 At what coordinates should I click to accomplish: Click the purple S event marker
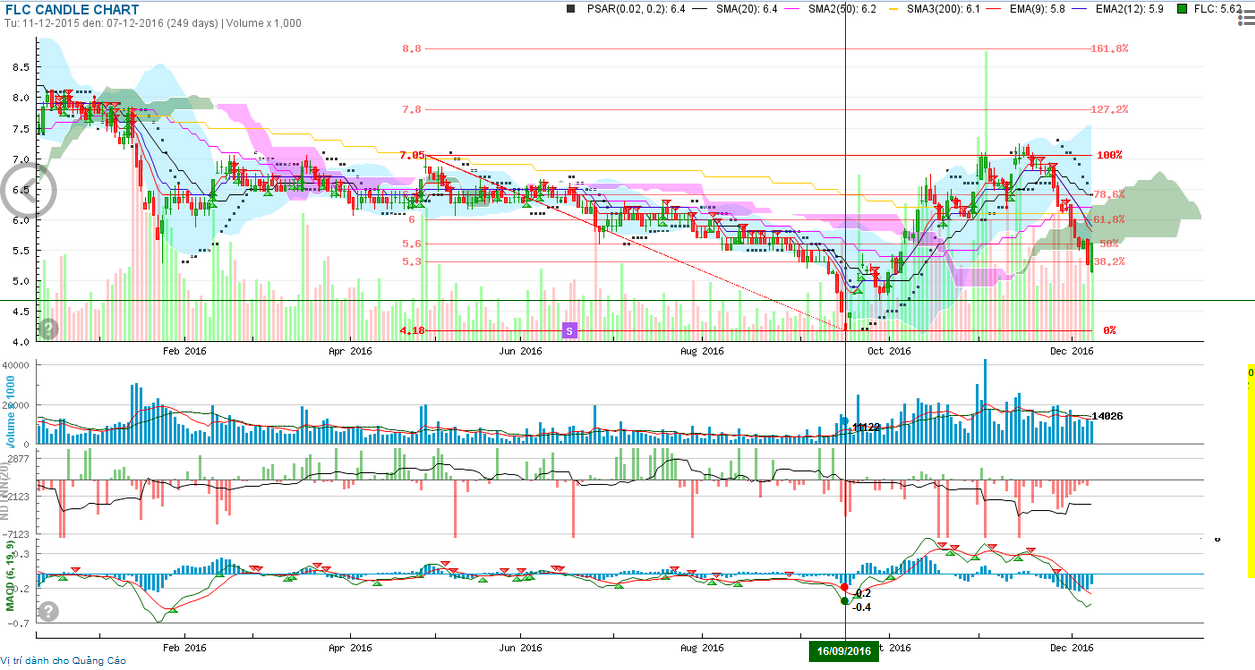click(570, 329)
